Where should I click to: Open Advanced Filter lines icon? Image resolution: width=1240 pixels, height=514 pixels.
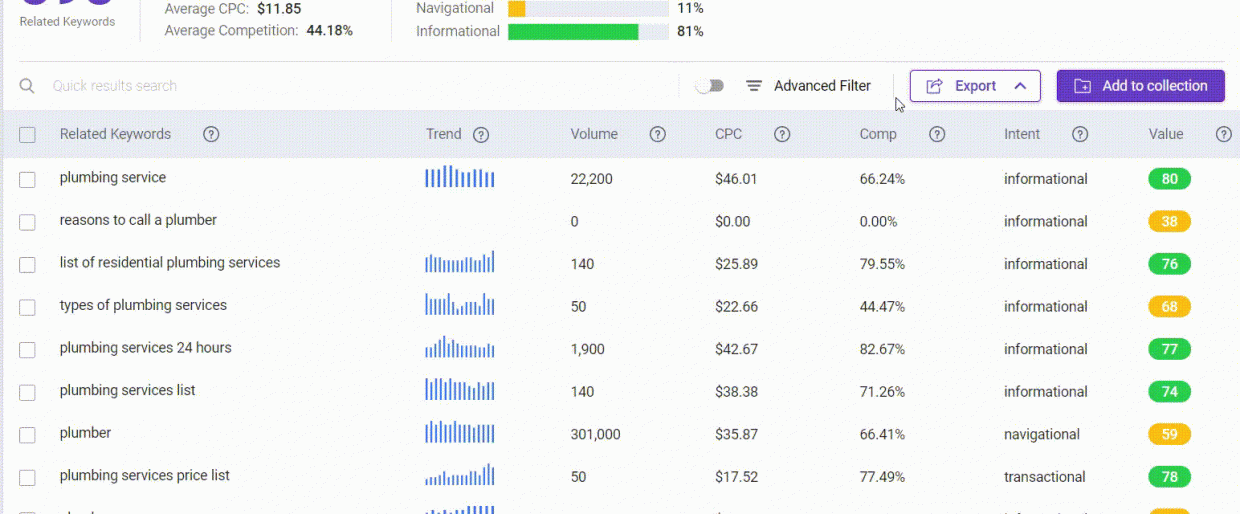754,86
